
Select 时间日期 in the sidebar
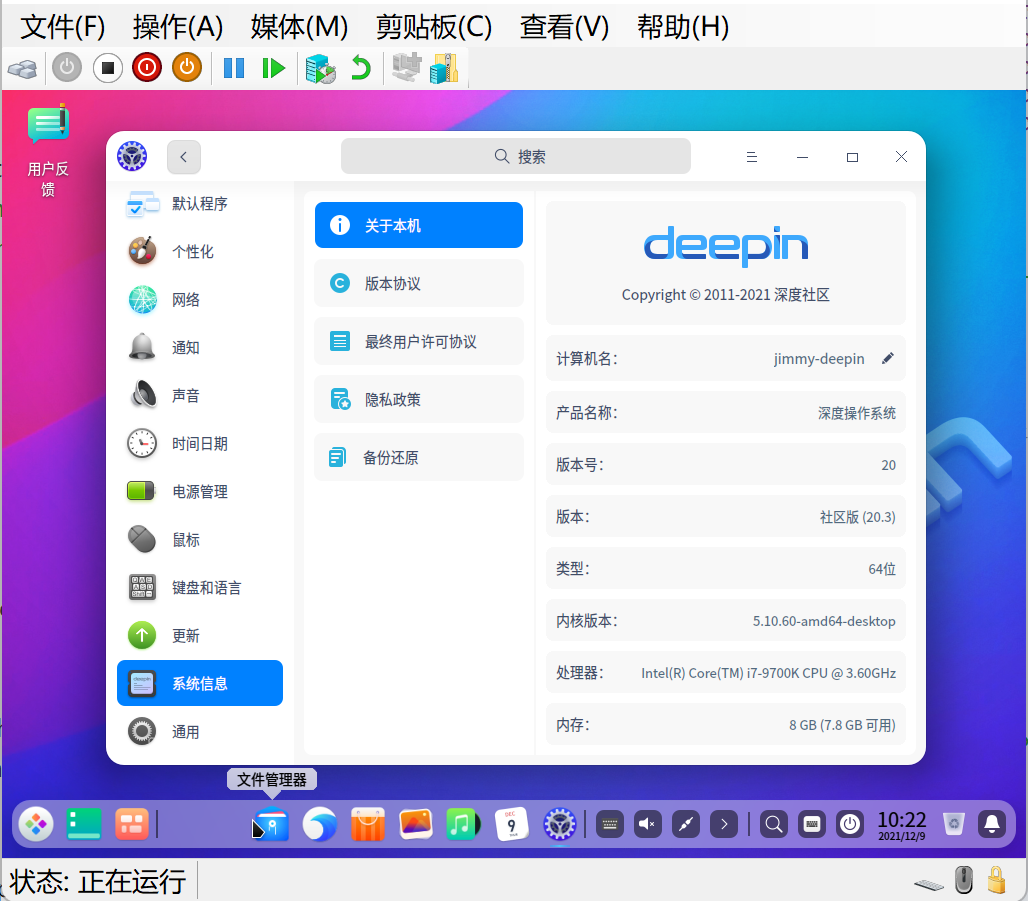200,444
